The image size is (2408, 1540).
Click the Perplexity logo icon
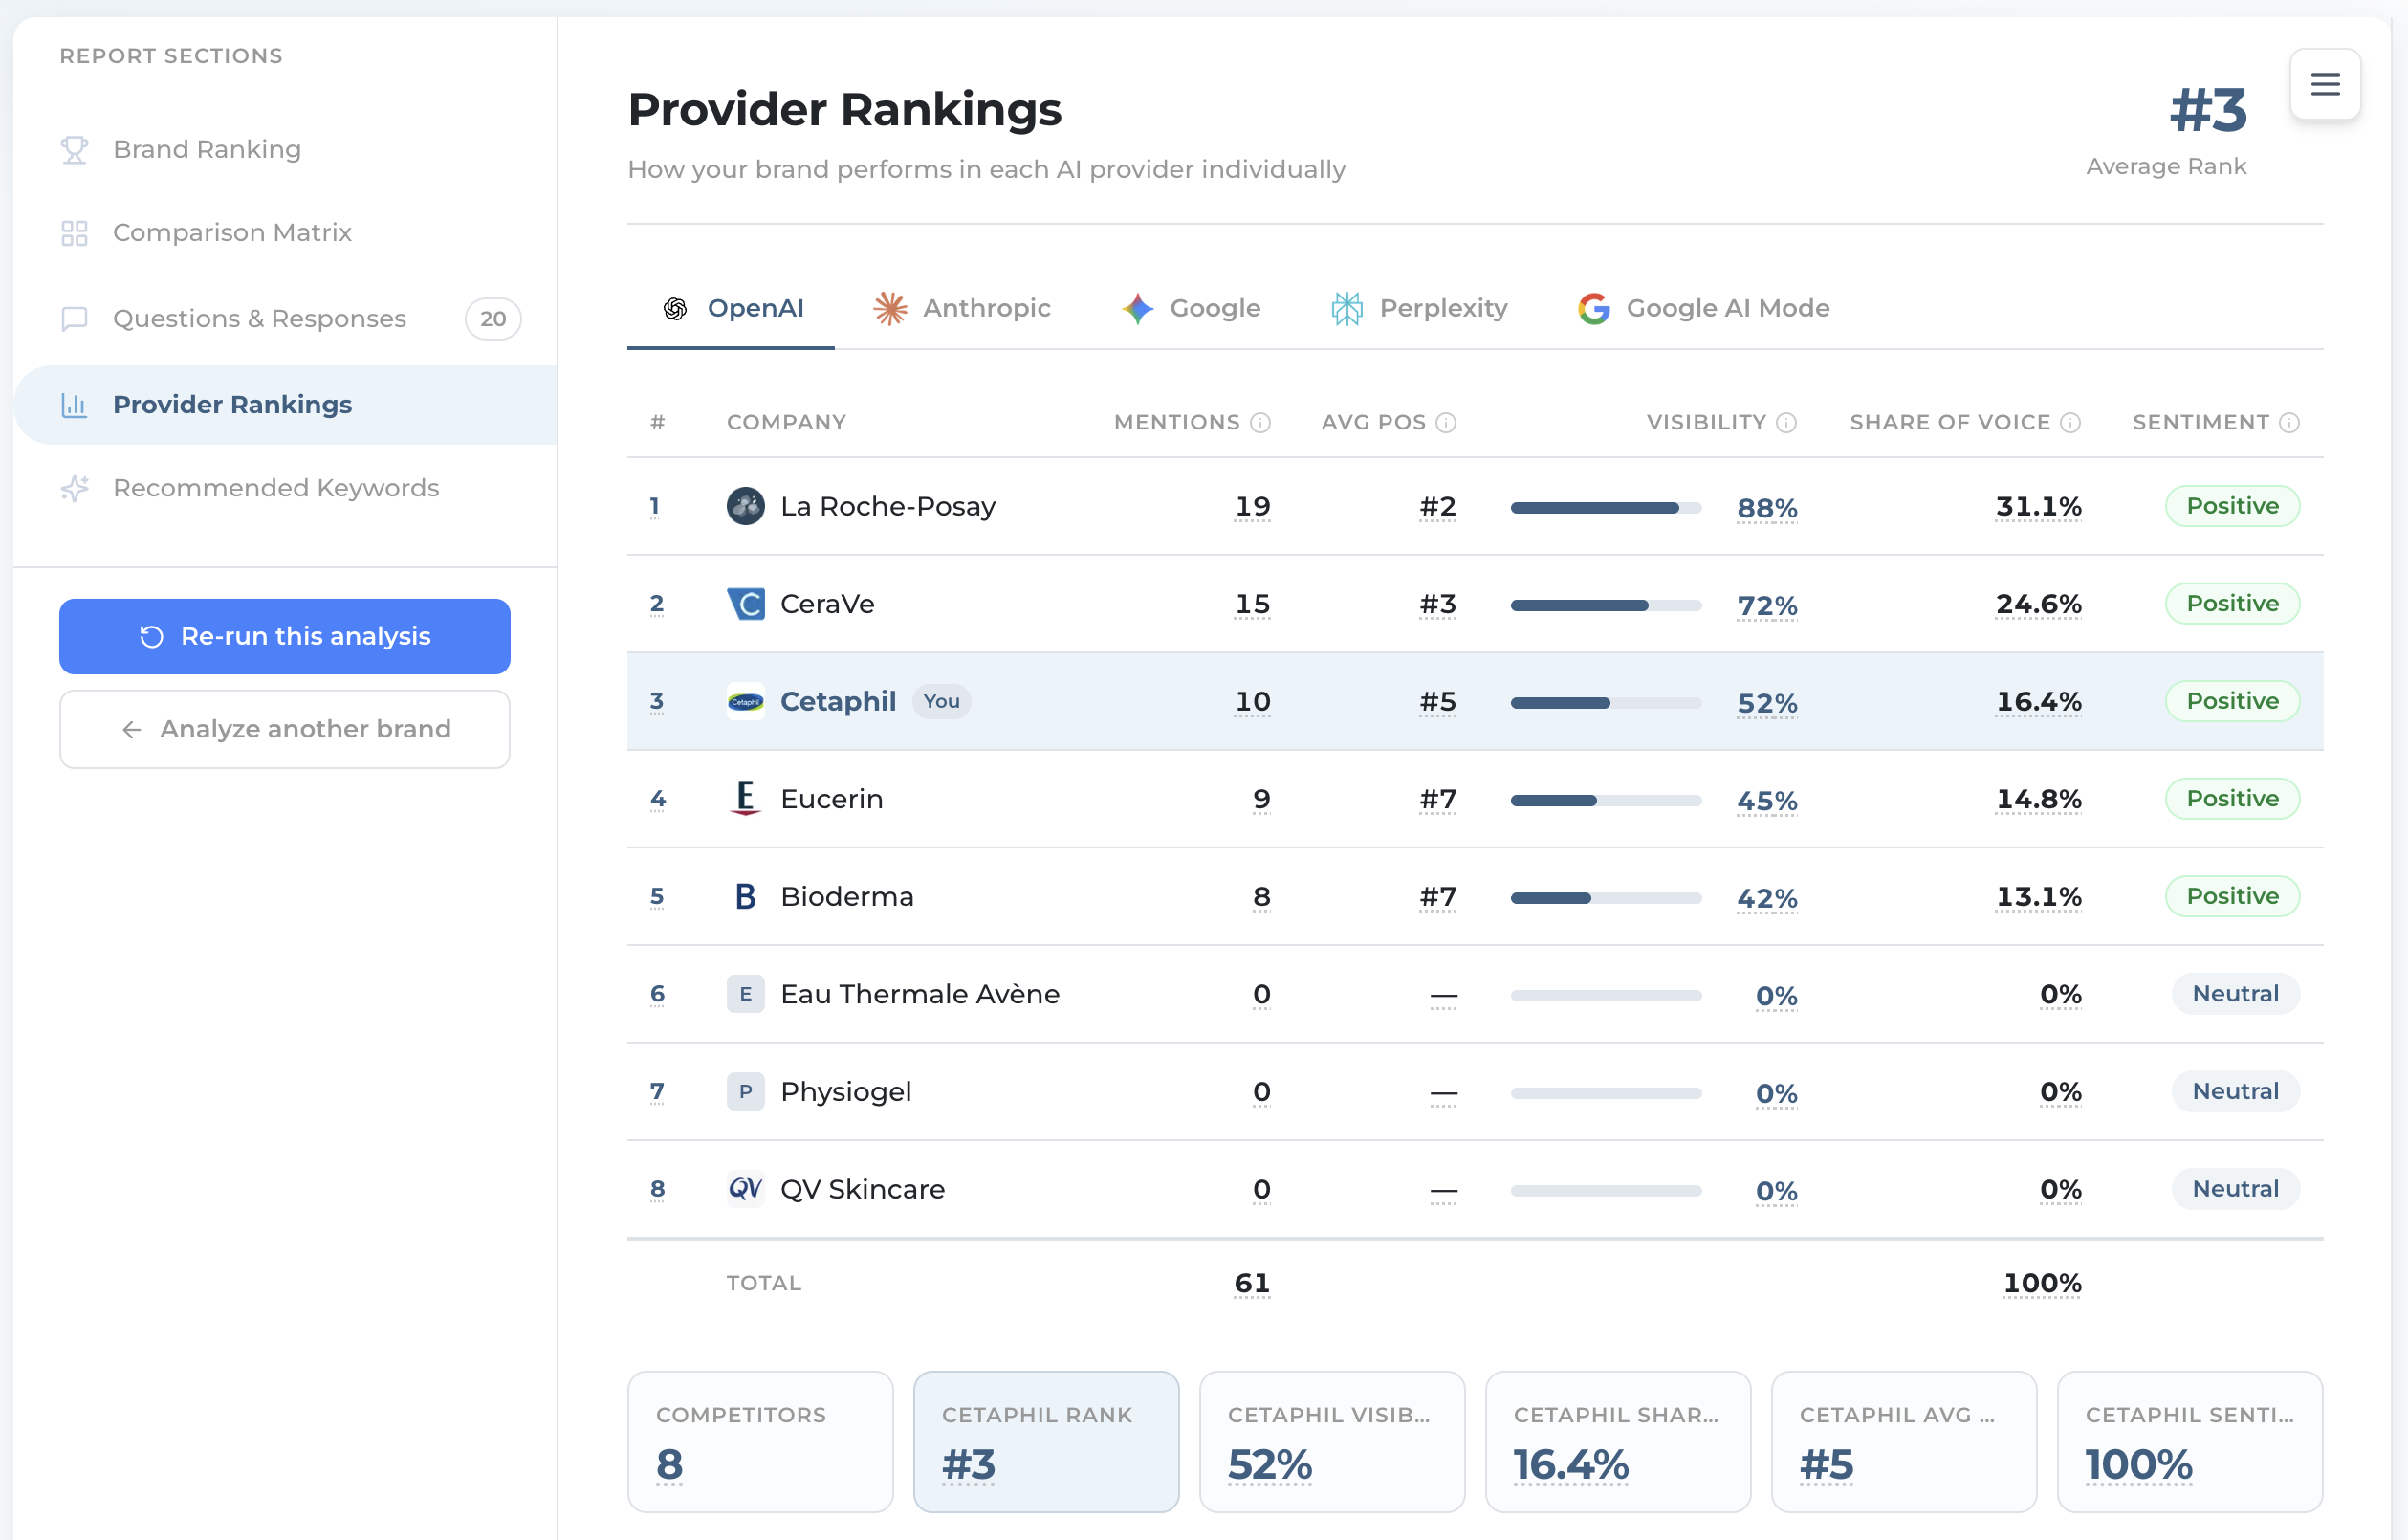1347,309
